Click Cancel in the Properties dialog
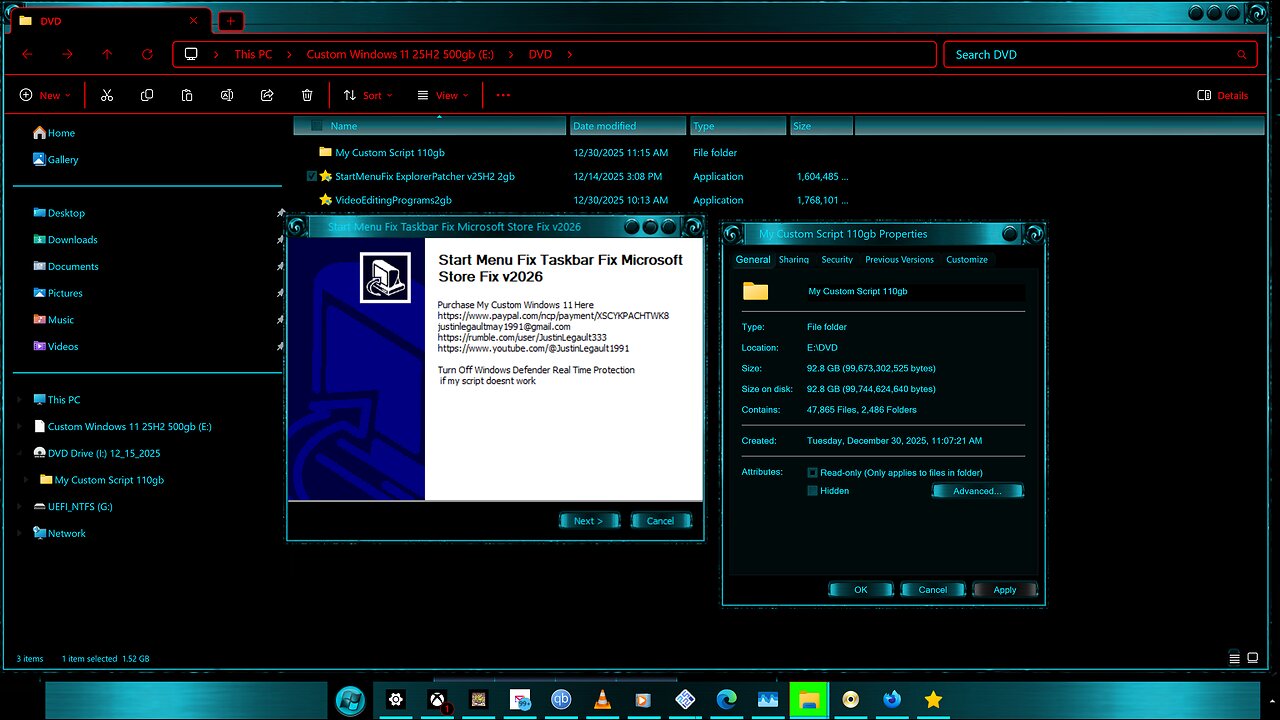The image size is (1280, 720). (932, 590)
